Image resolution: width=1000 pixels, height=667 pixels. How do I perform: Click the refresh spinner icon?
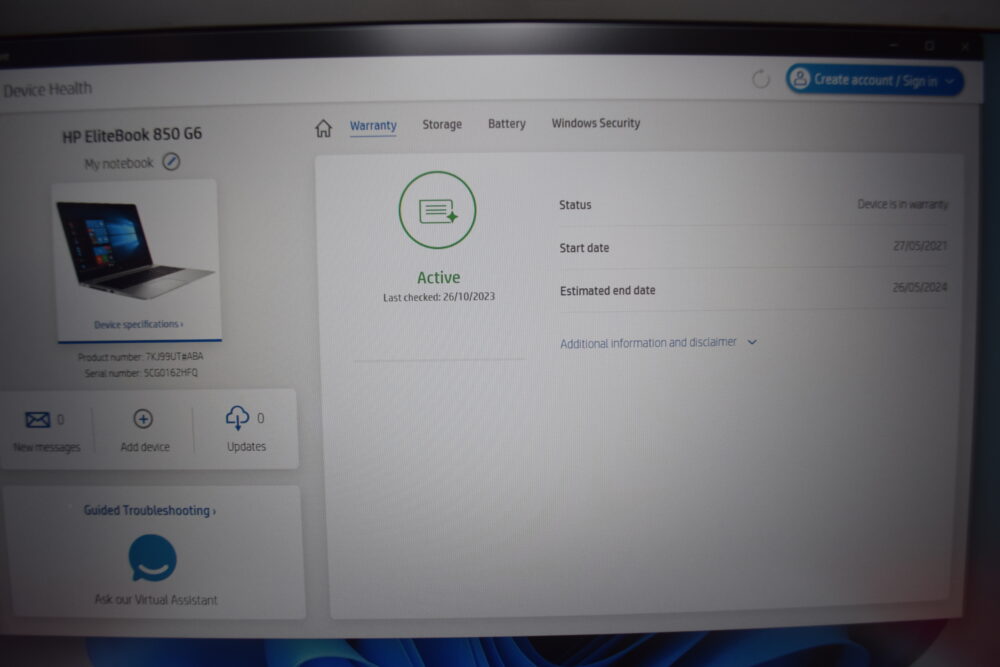click(760, 80)
